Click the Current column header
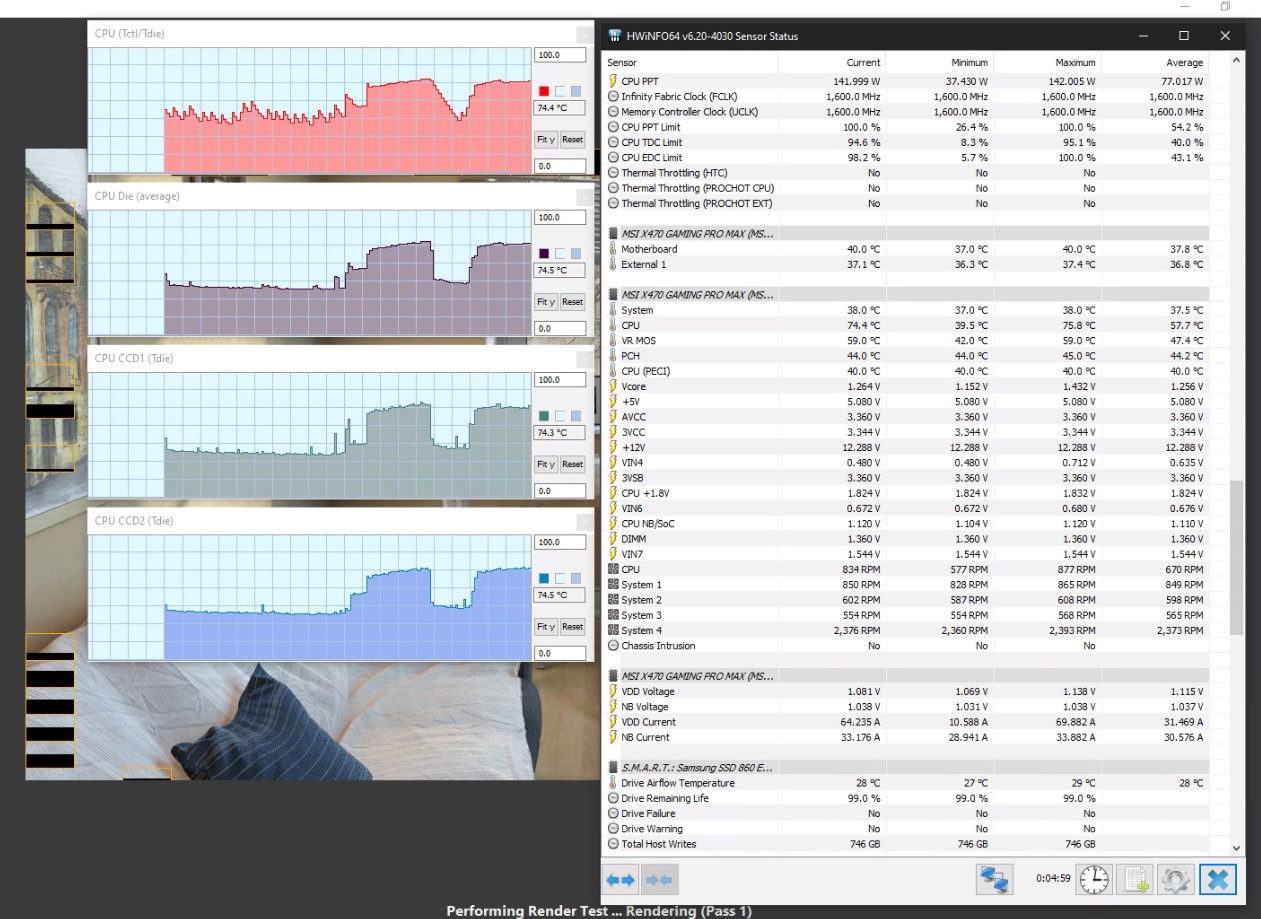Viewport: 1261px width, 919px height. [832, 62]
